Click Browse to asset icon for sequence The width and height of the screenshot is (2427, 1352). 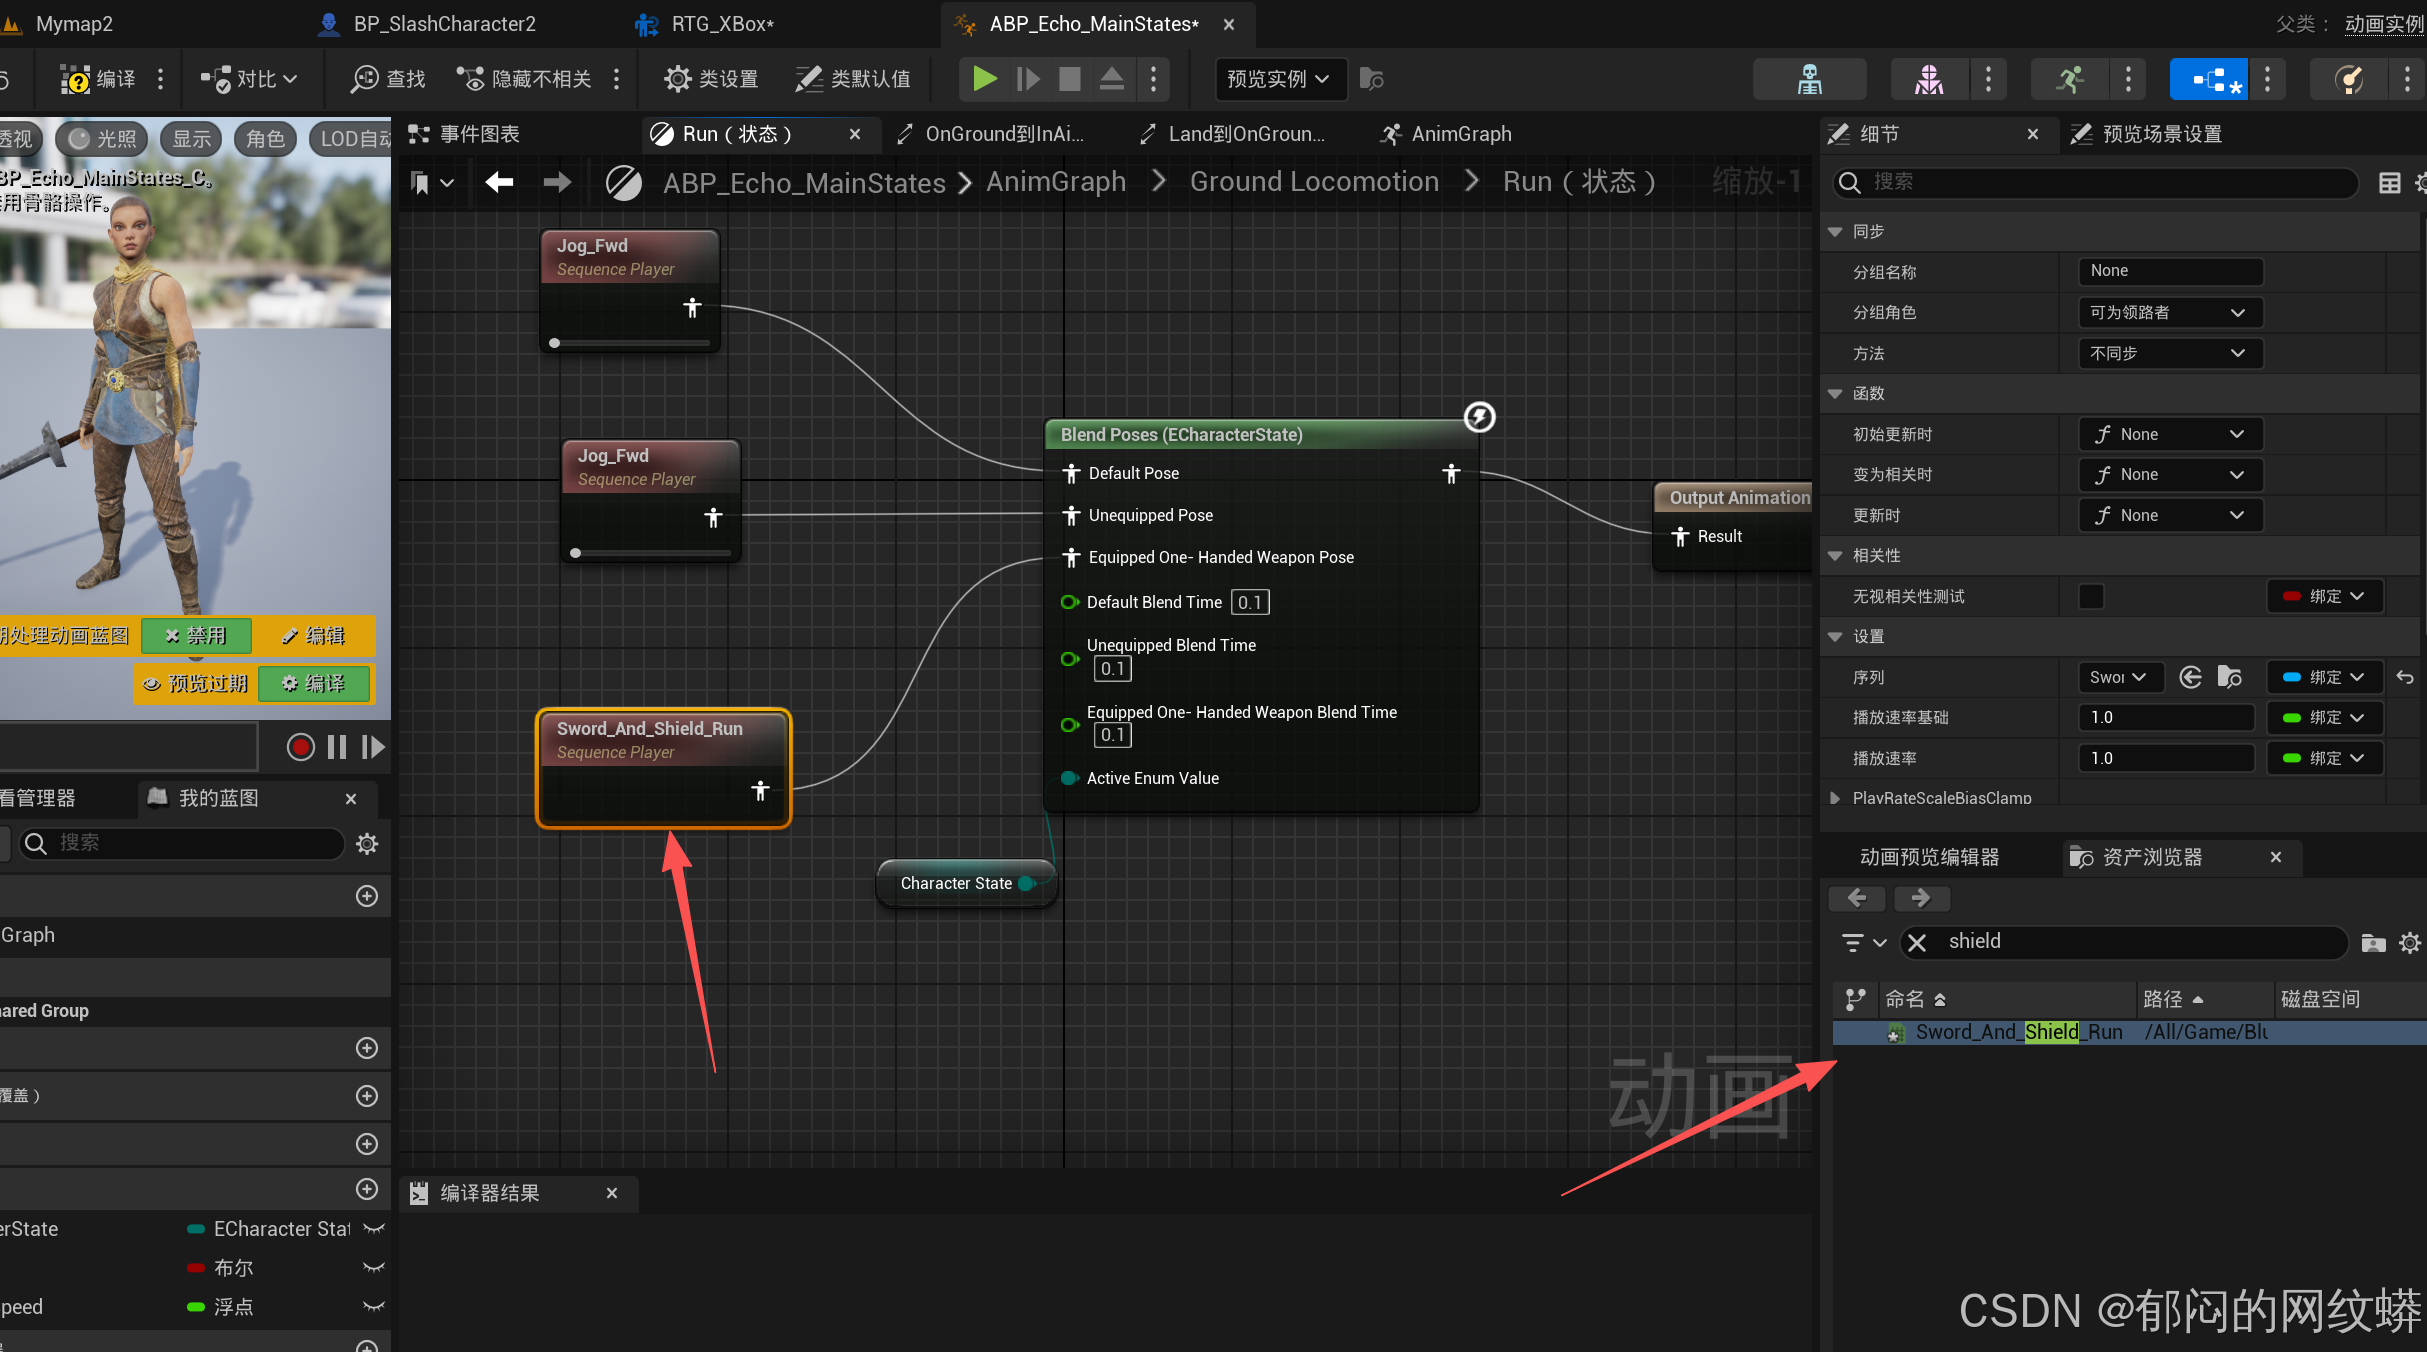click(2229, 677)
